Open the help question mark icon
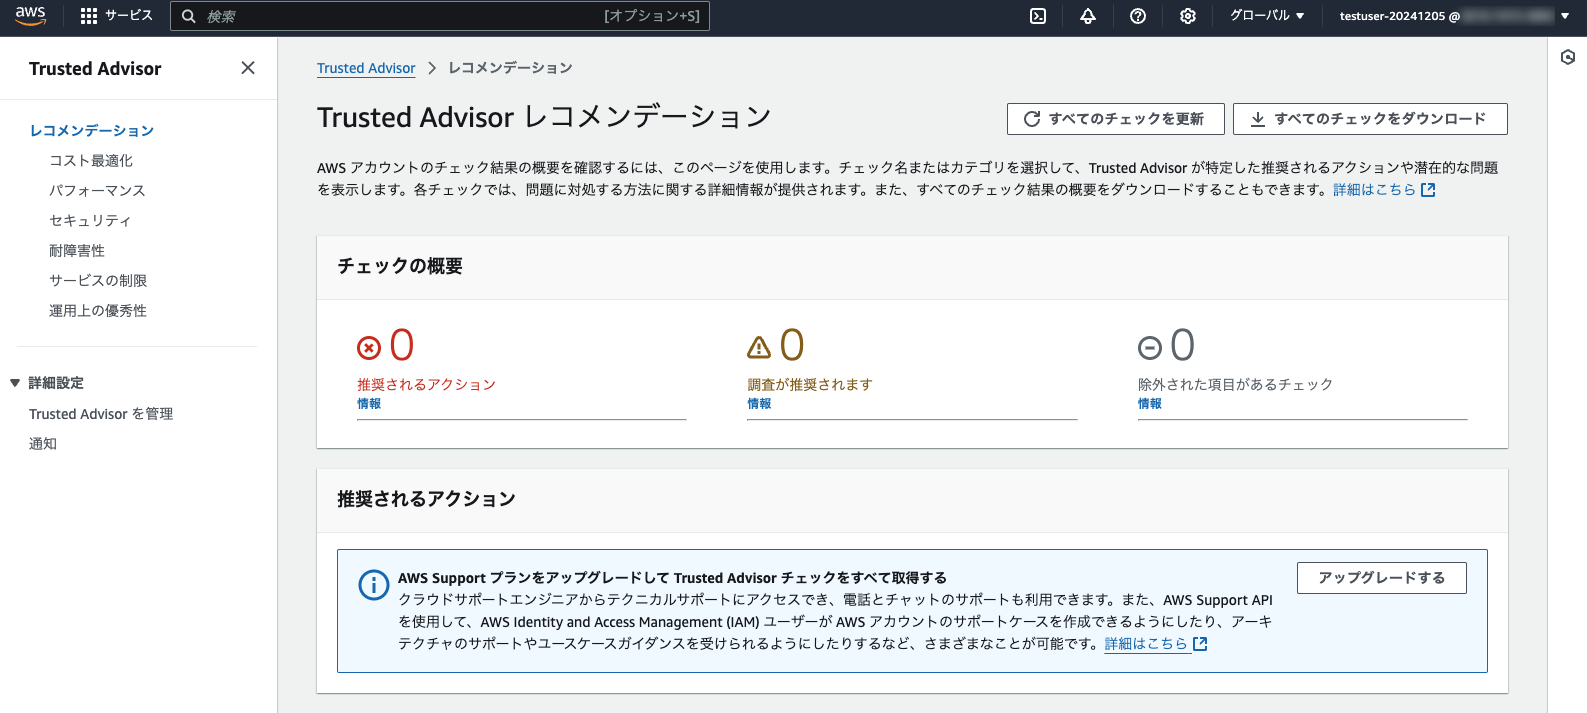This screenshot has height=713, width=1587. 1138,16
